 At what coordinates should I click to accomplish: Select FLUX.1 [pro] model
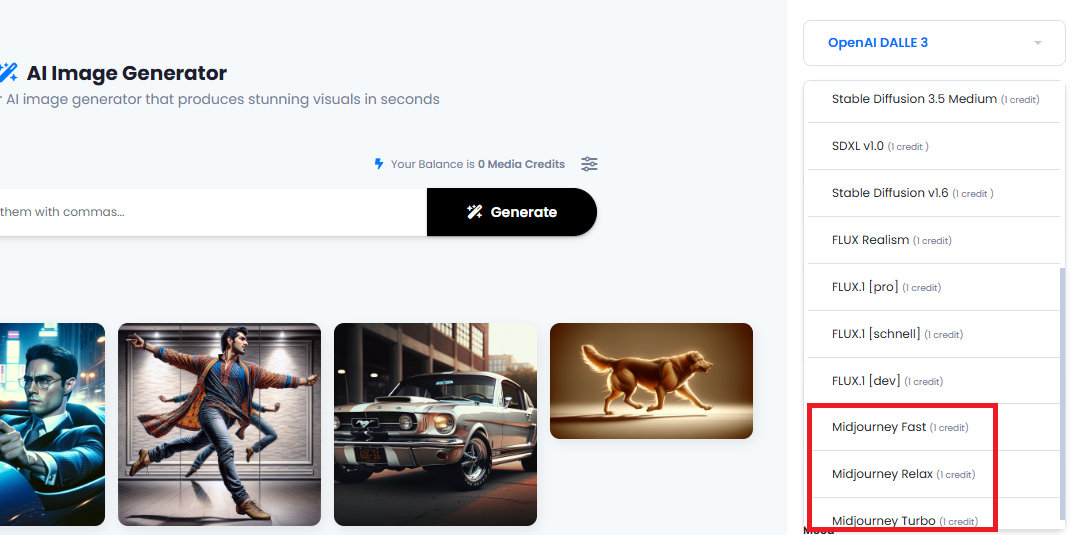click(x=934, y=287)
